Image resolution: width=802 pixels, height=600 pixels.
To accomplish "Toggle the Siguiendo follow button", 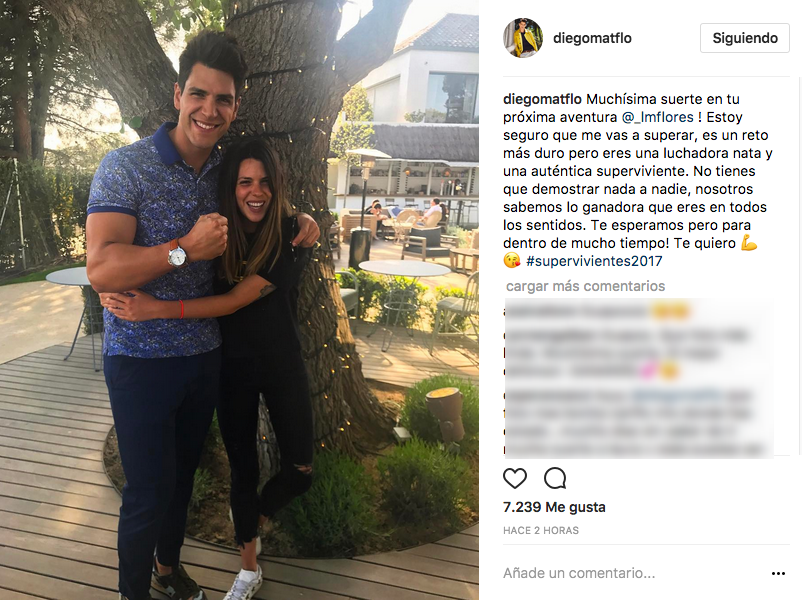I will click(745, 38).
